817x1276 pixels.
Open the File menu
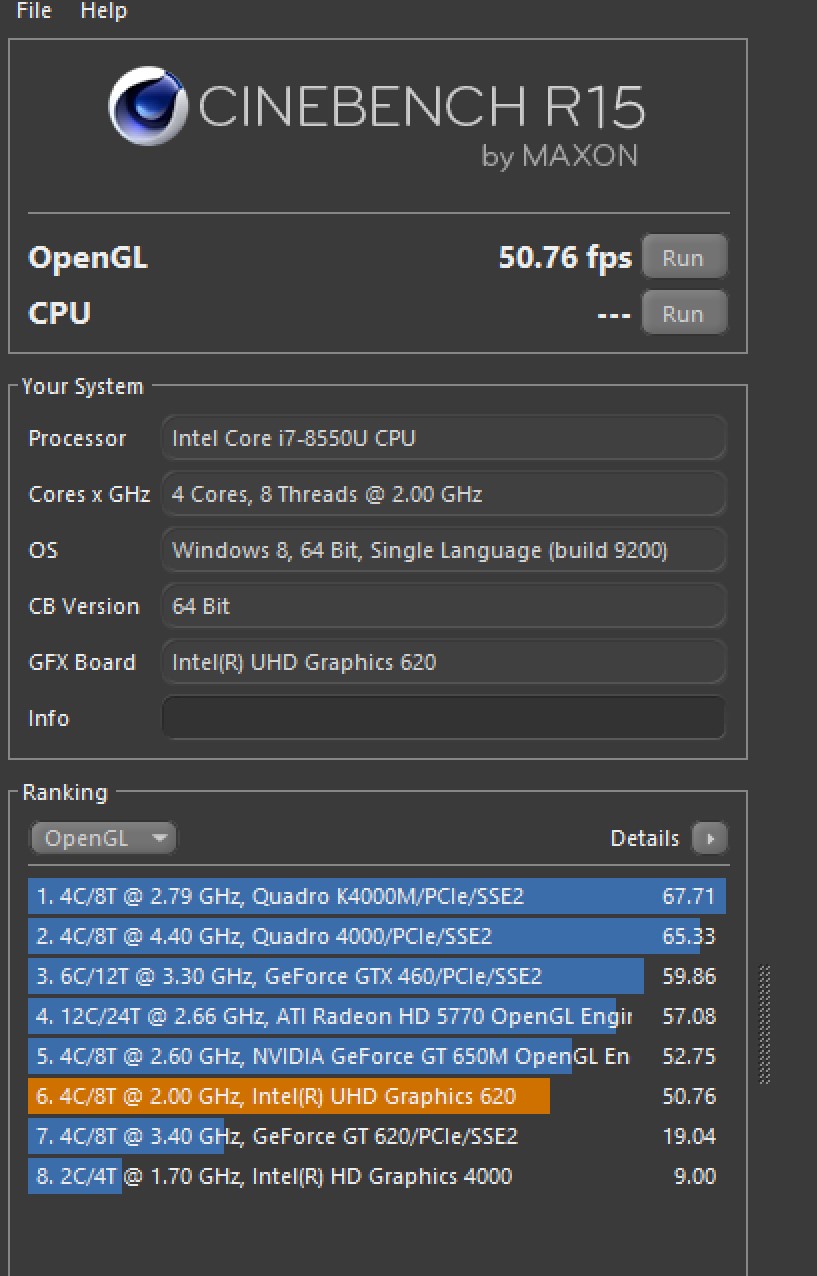coord(34,11)
